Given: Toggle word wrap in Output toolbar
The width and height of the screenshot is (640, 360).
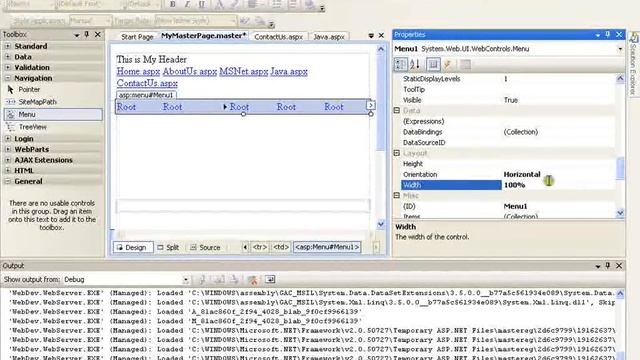Looking at the screenshot, I should click(270, 280).
